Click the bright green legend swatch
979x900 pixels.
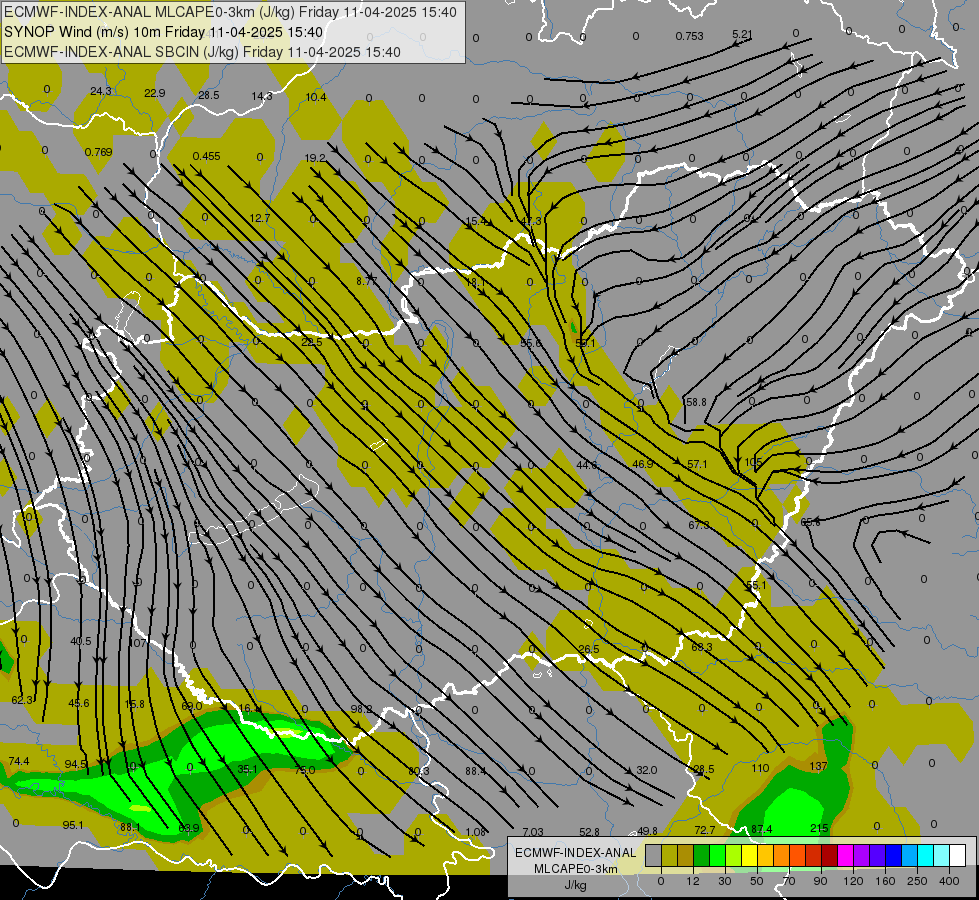717,855
